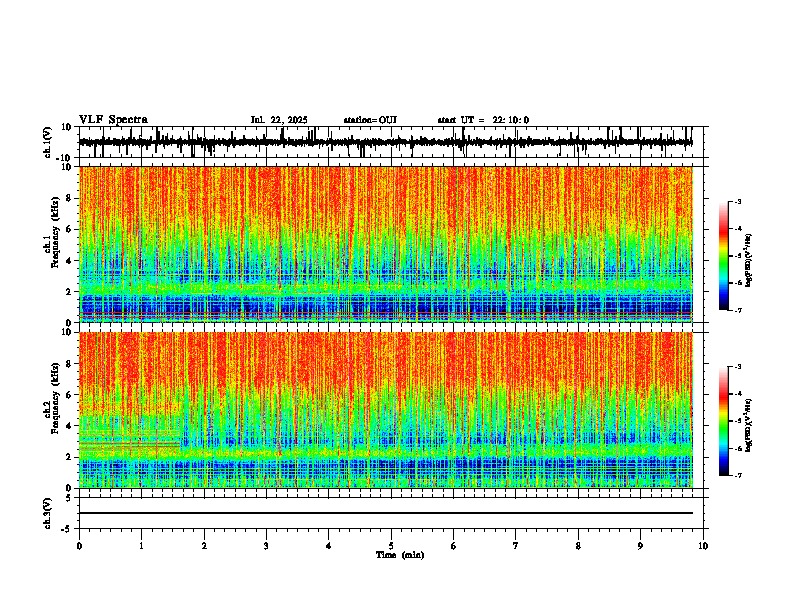This screenshot has height=612, width=792.
Task: Click the ch.2 spectrogram color scale bar
Action: click(724, 421)
